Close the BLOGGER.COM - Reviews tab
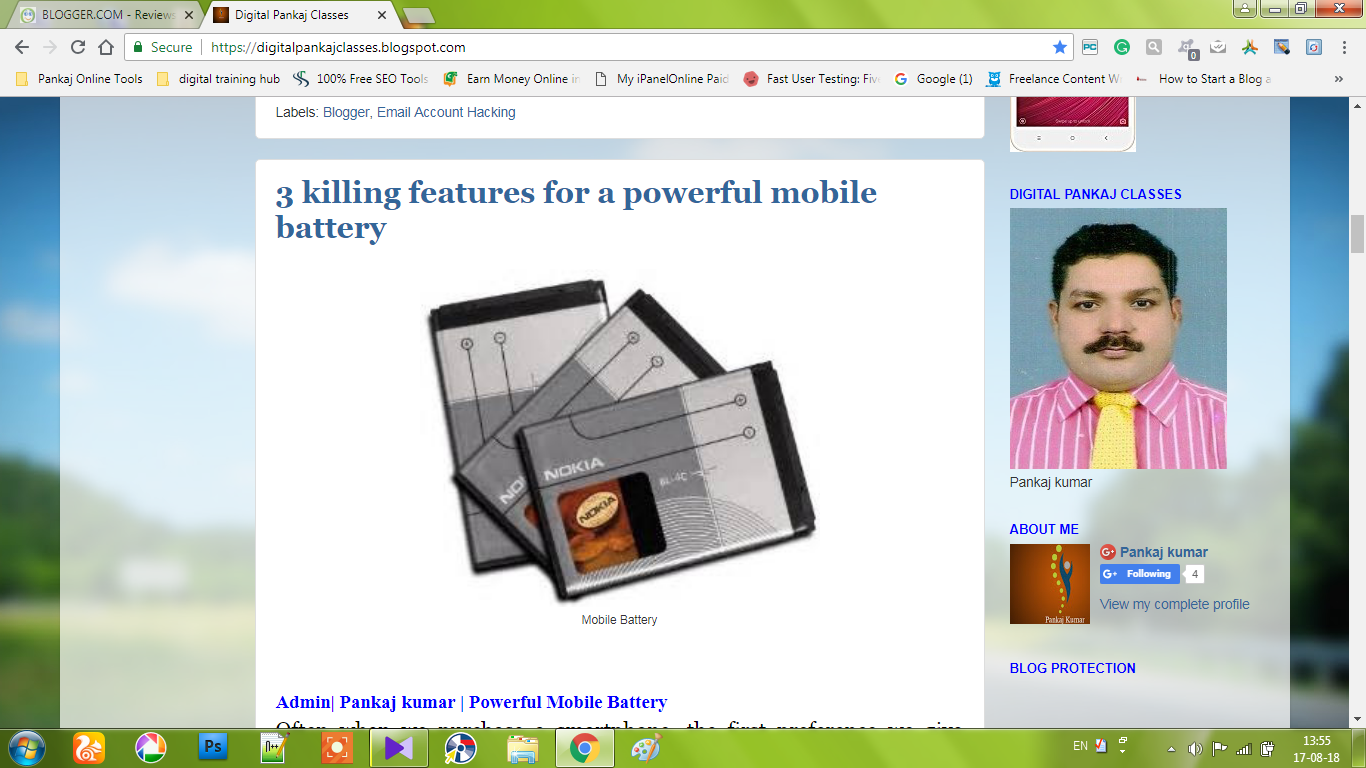Image resolution: width=1366 pixels, height=768 pixels. click(x=189, y=15)
